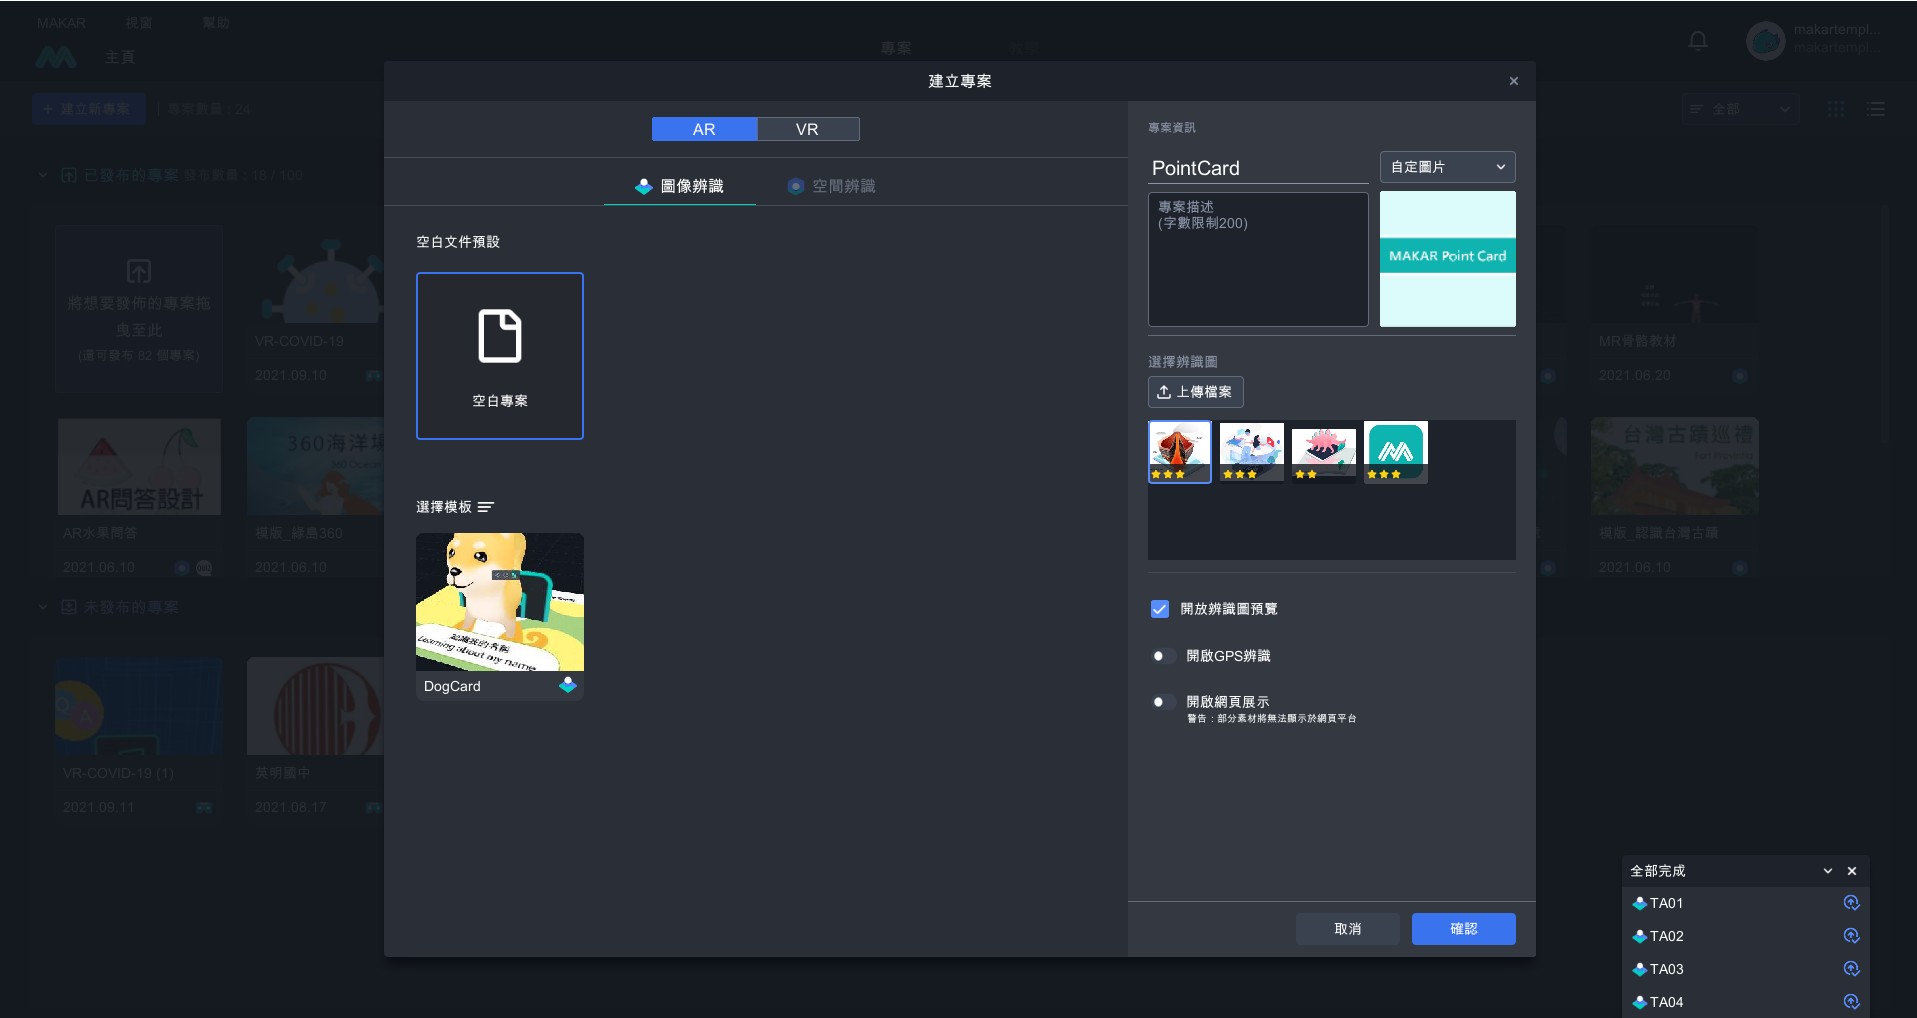Click the AR icon beside TA03
Viewport: 1917px width, 1018px height.
point(1640,969)
